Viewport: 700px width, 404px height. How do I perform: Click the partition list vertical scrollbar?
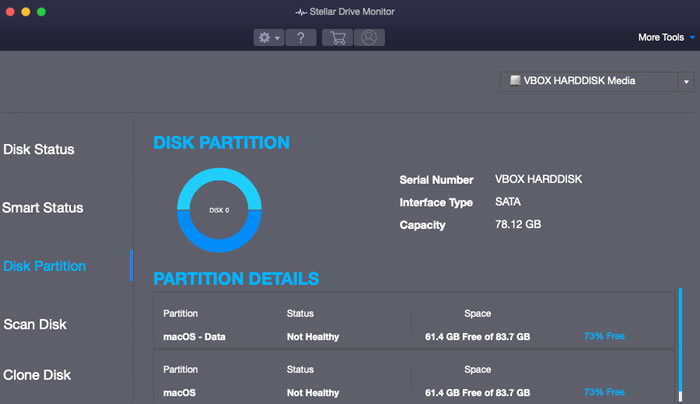click(680, 344)
